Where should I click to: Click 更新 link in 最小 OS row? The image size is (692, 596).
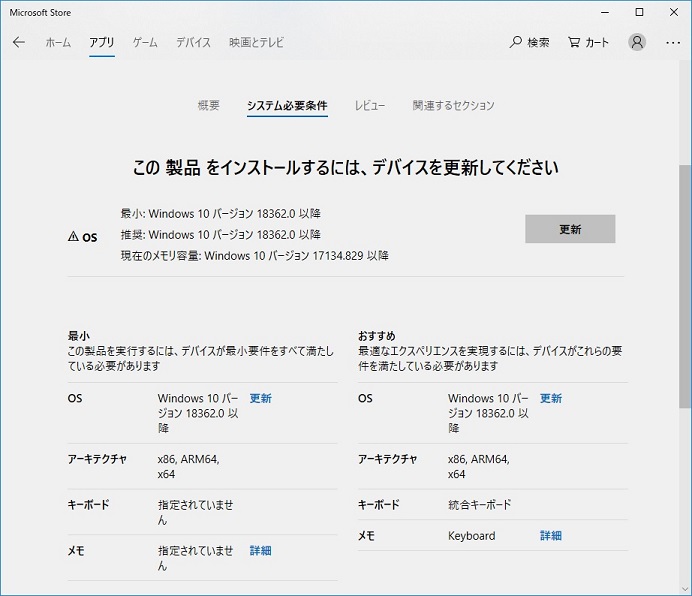tap(260, 398)
